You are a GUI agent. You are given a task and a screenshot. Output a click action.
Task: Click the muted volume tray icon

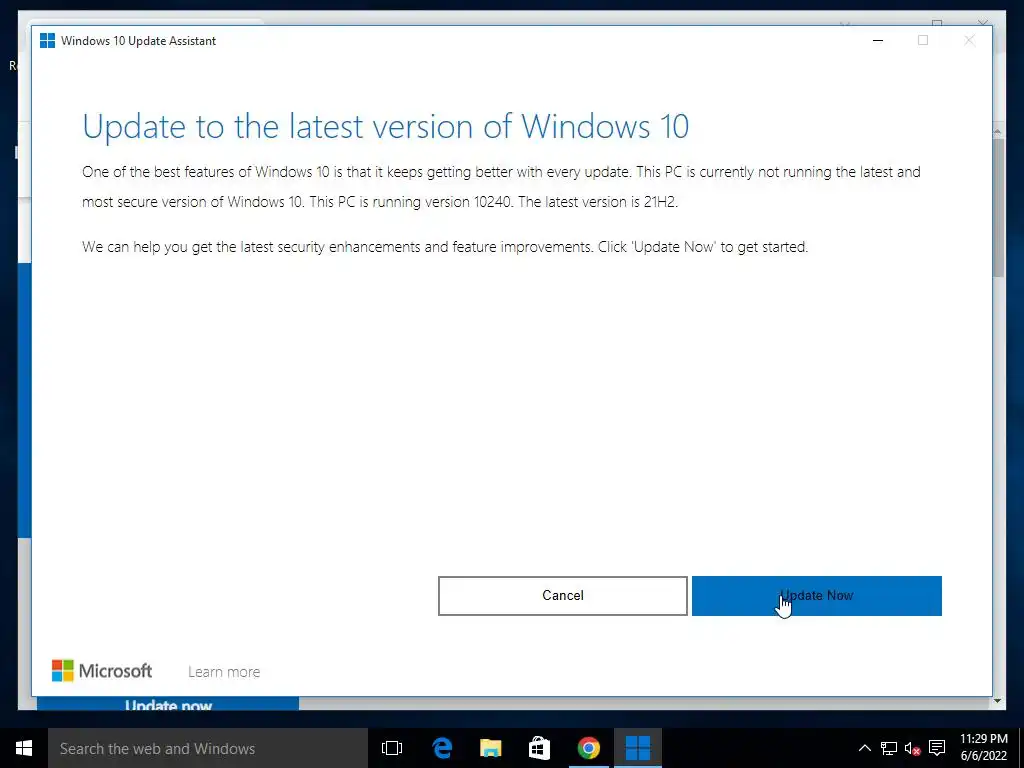tap(912, 748)
